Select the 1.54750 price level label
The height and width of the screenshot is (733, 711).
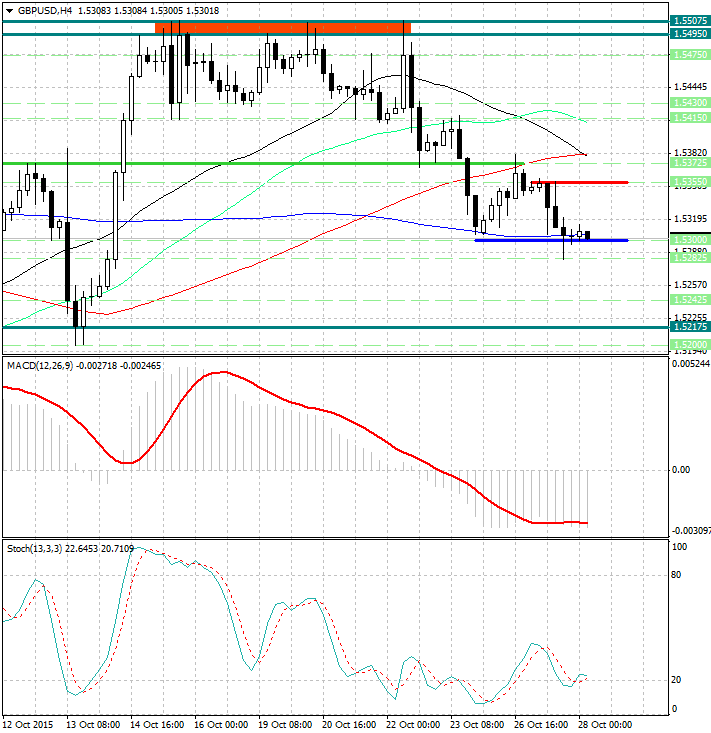pos(690,55)
